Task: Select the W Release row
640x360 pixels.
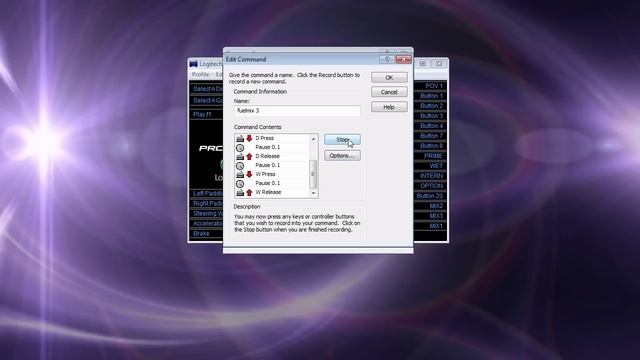Action: pyautogui.click(x=272, y=192)
